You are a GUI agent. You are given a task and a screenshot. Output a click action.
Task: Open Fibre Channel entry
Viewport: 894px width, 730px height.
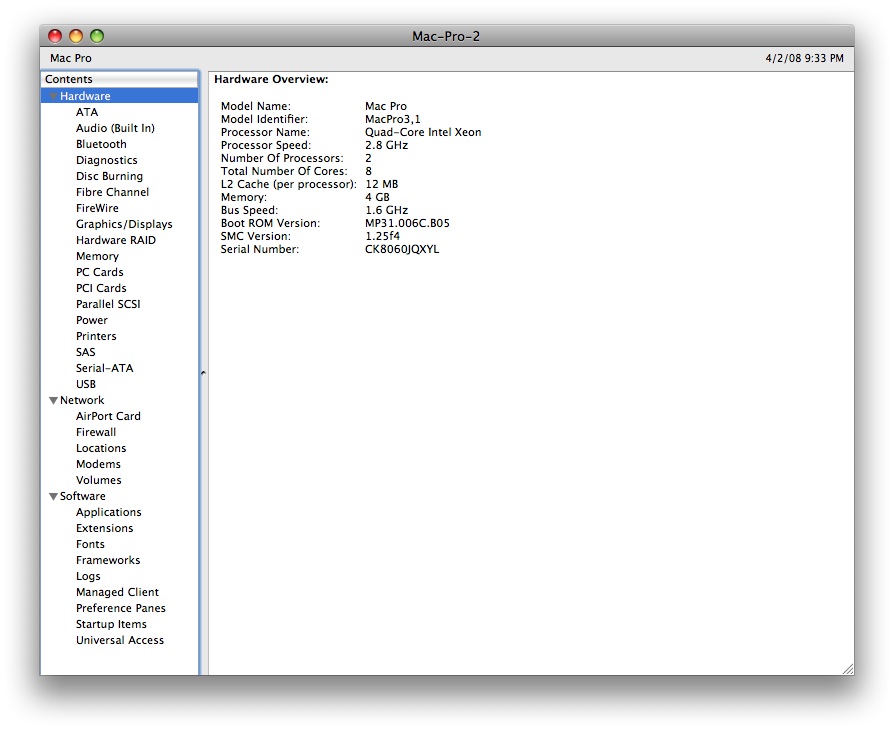[112, 192]
